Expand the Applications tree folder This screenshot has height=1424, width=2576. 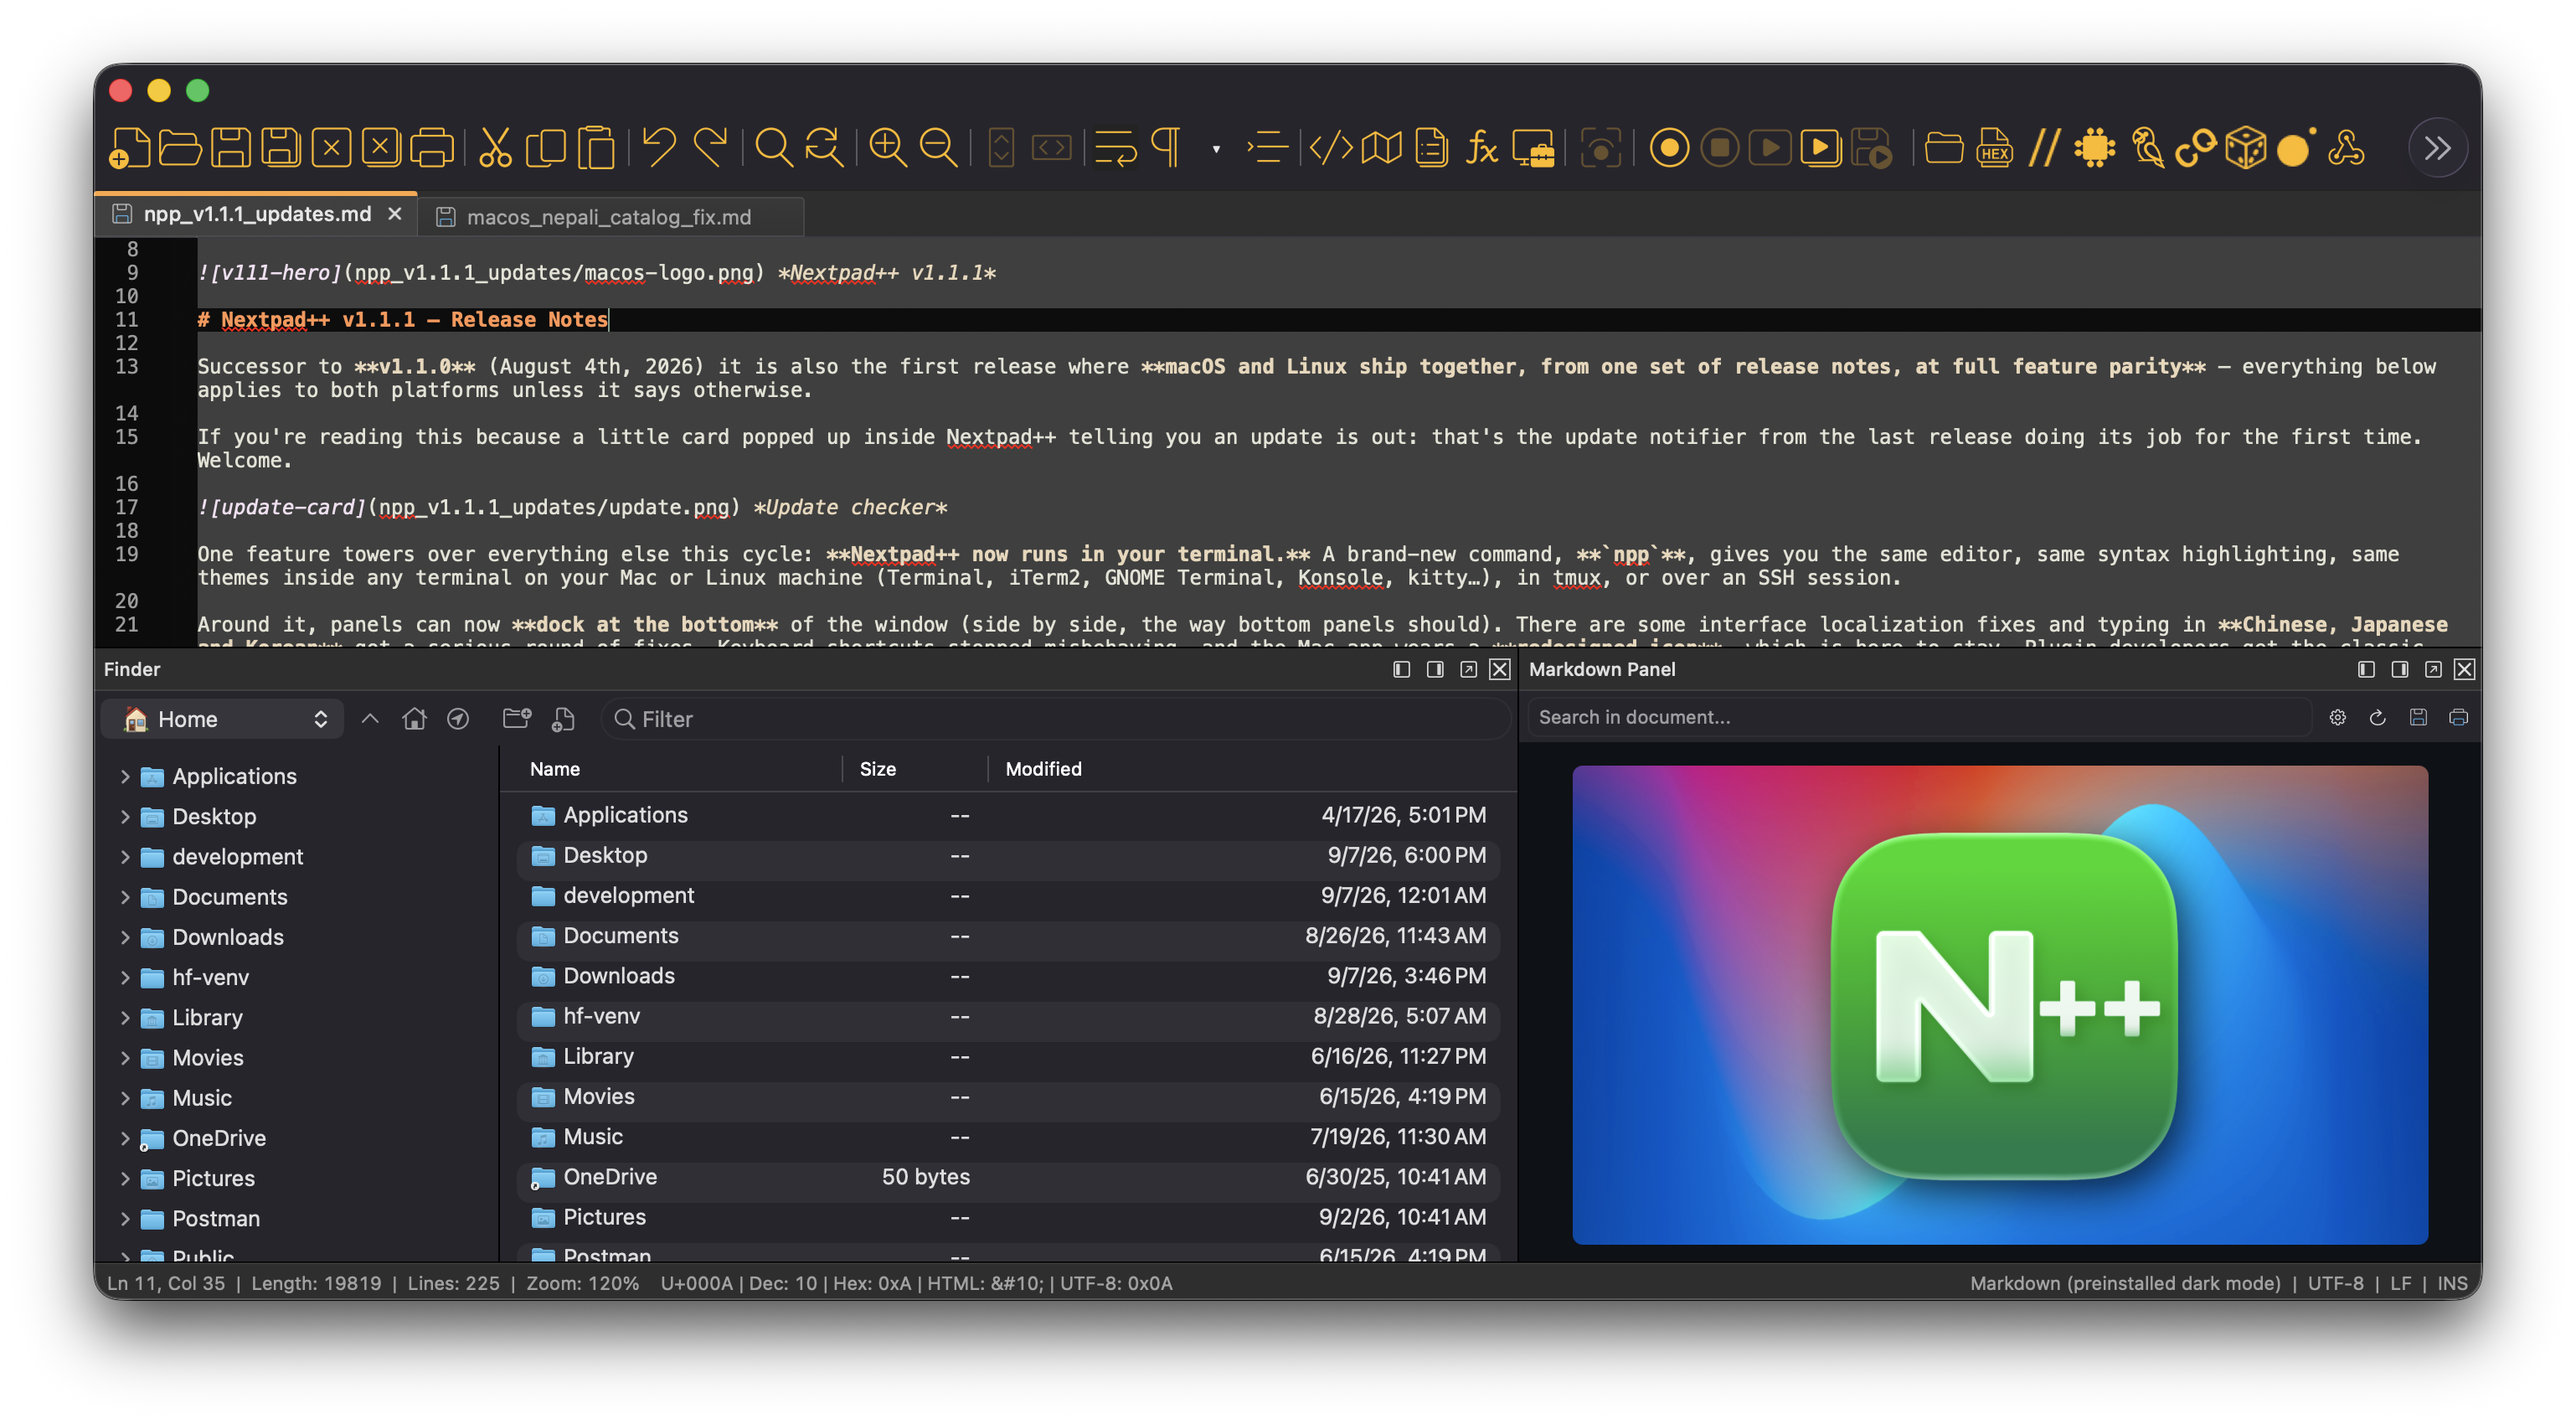(x=125, y=776)
